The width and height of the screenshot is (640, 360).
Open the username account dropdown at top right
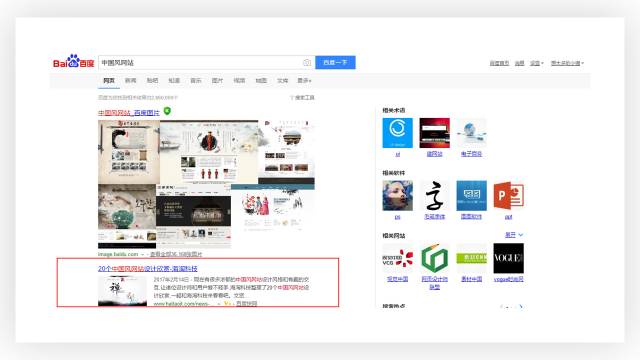coord(567,63)
